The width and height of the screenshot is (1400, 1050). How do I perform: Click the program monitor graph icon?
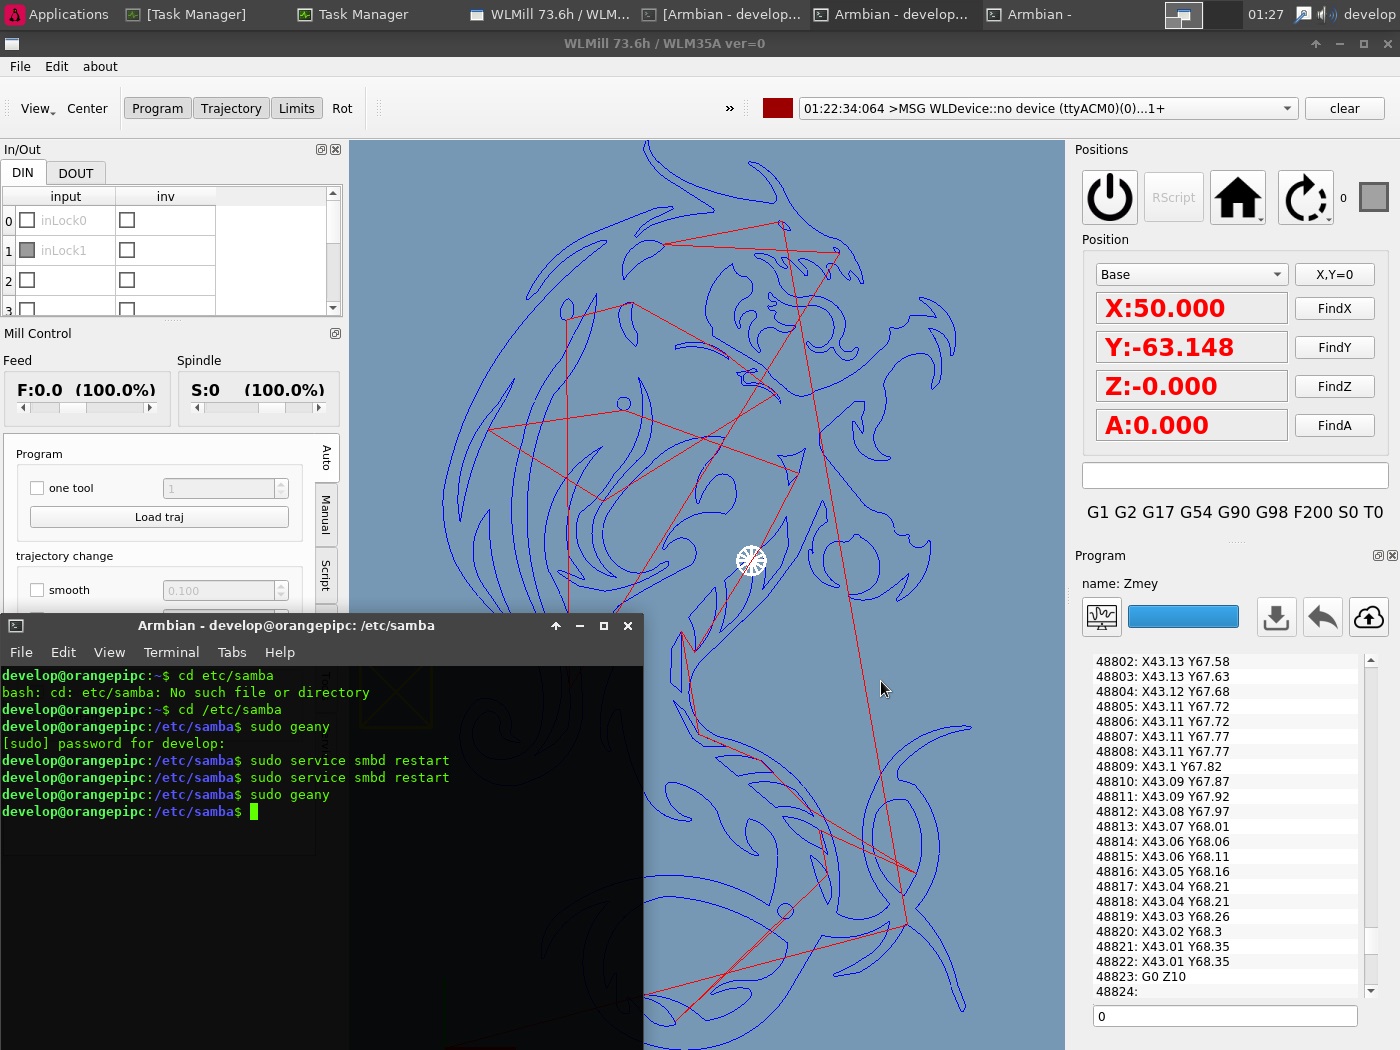(1101, 617)
